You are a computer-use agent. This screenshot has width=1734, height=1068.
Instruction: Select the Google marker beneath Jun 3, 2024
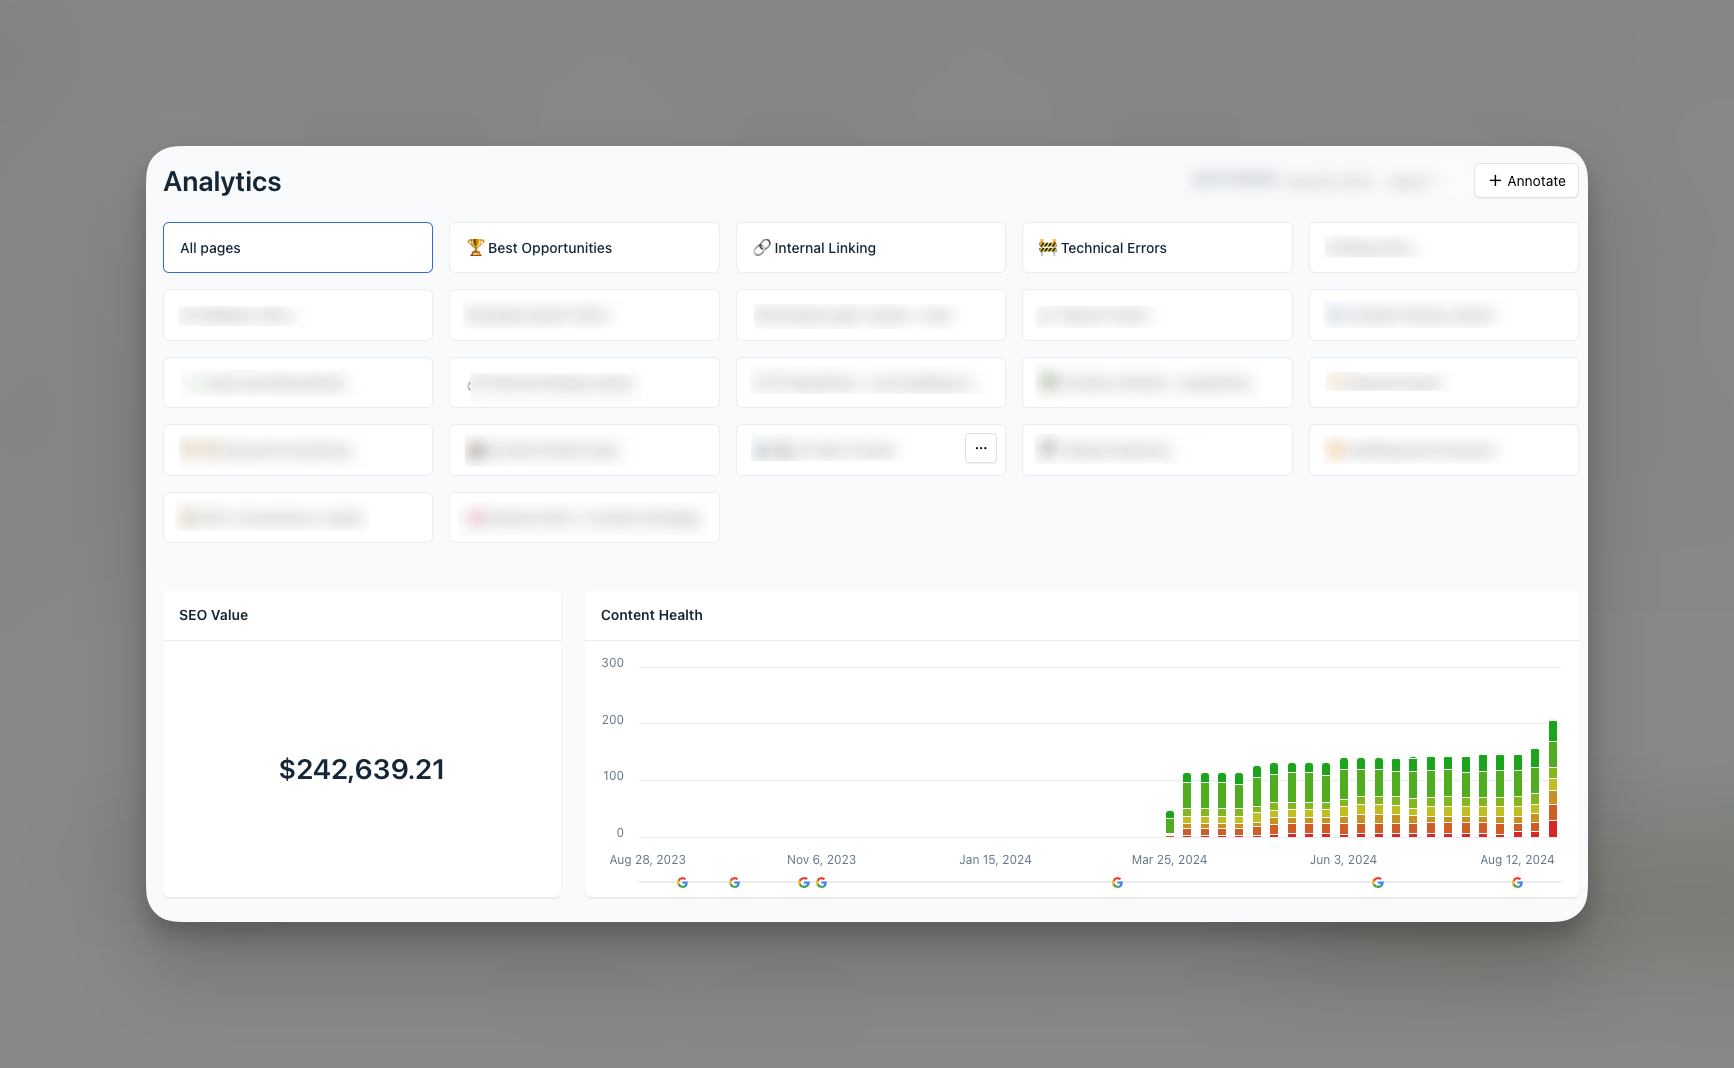pyautogui.click(x=1378, y=882)
